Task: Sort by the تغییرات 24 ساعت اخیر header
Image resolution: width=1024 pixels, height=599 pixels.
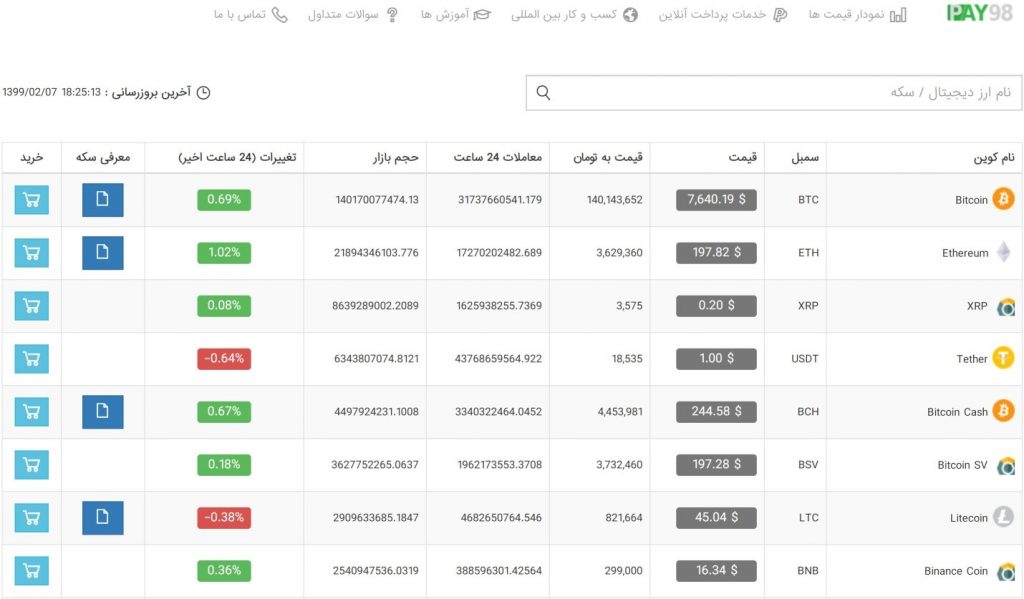Action: (x=237, y=157)
